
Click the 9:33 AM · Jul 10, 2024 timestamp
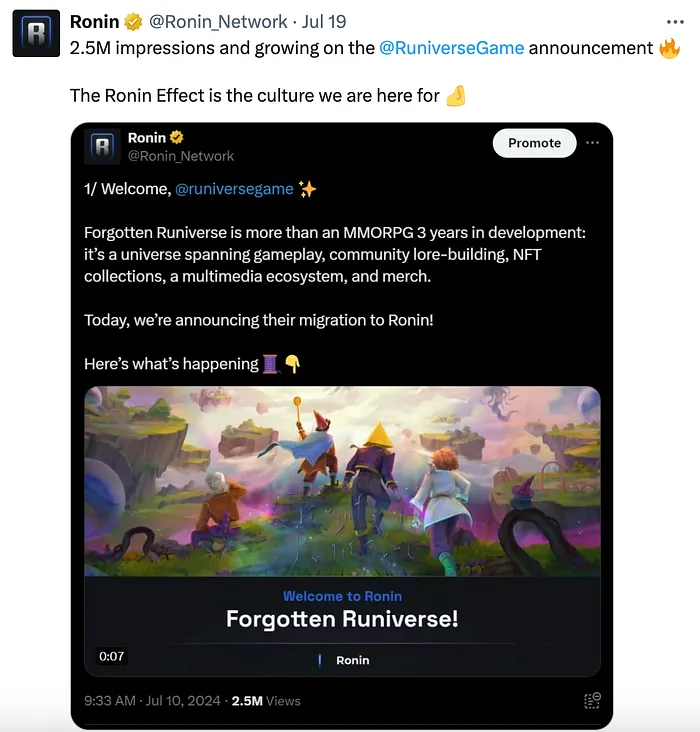click(x=152, y=701)
